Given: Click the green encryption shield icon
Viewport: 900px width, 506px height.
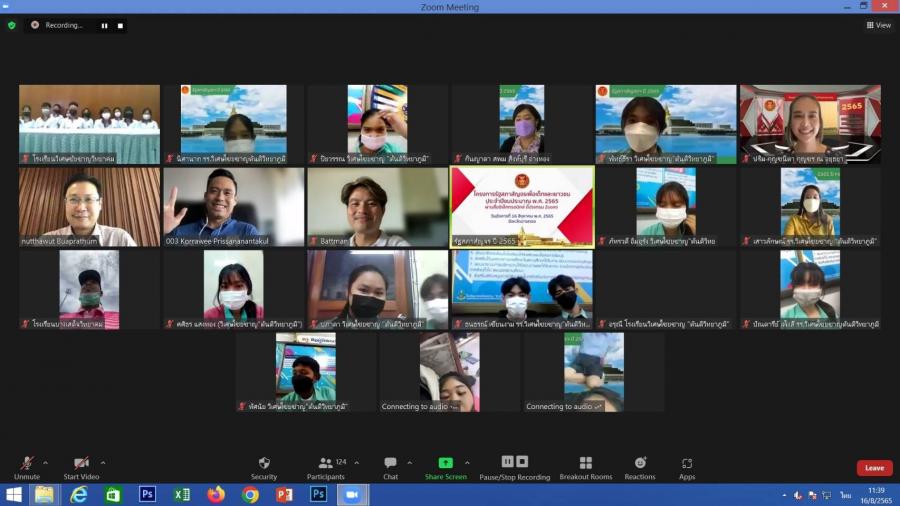Looking at the screenshot, I should 12,25.
